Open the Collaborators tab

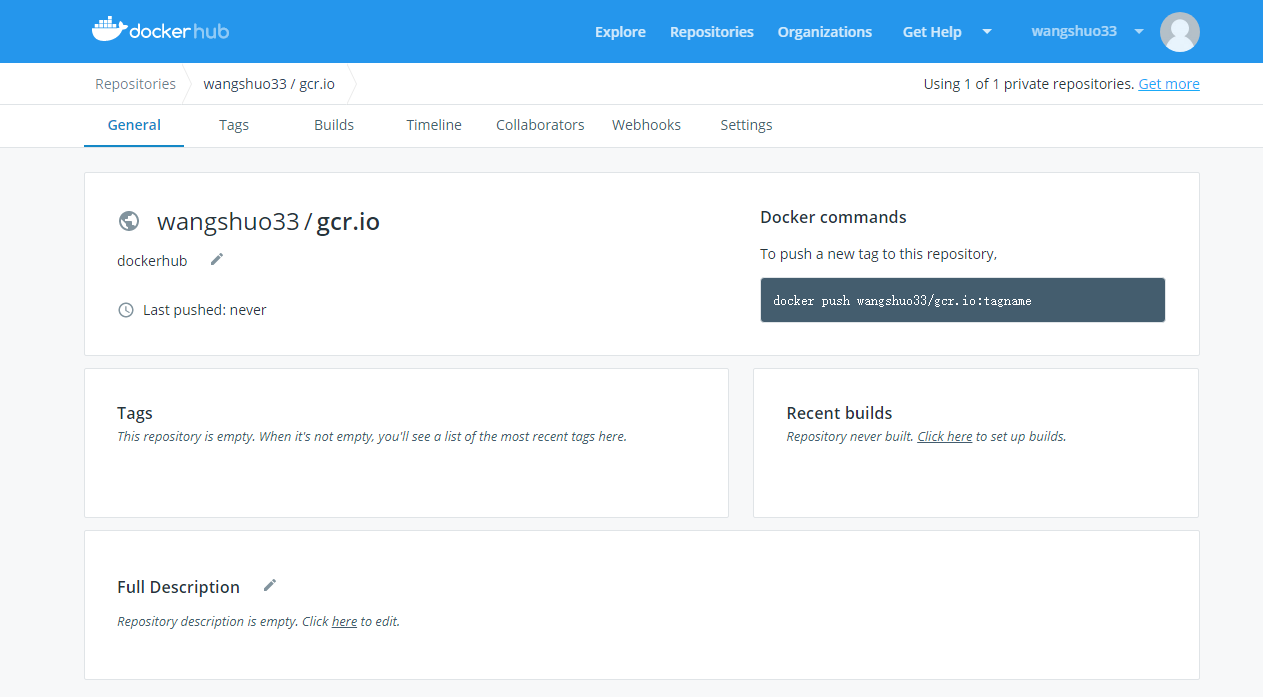click(x=540, y=125)
